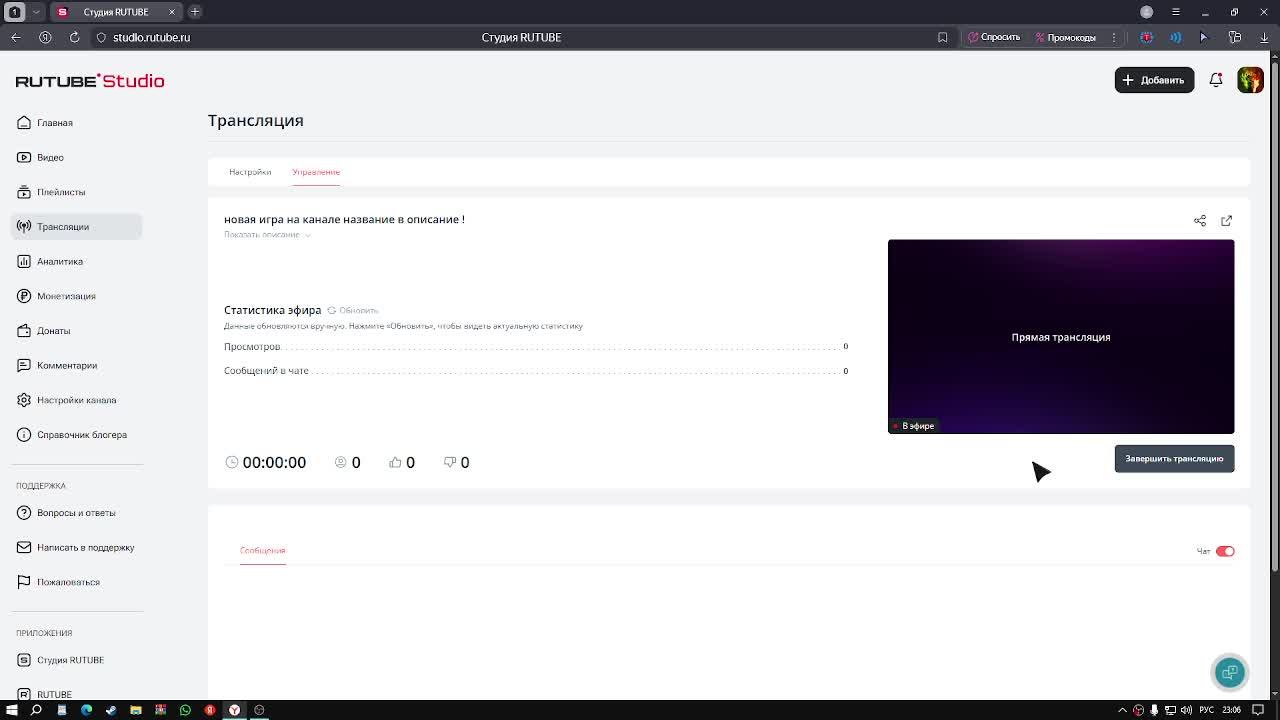Open stream in new window icon
Image resolution: width=1280 pixels, height=720 pixels.
tap(1226, 220)
